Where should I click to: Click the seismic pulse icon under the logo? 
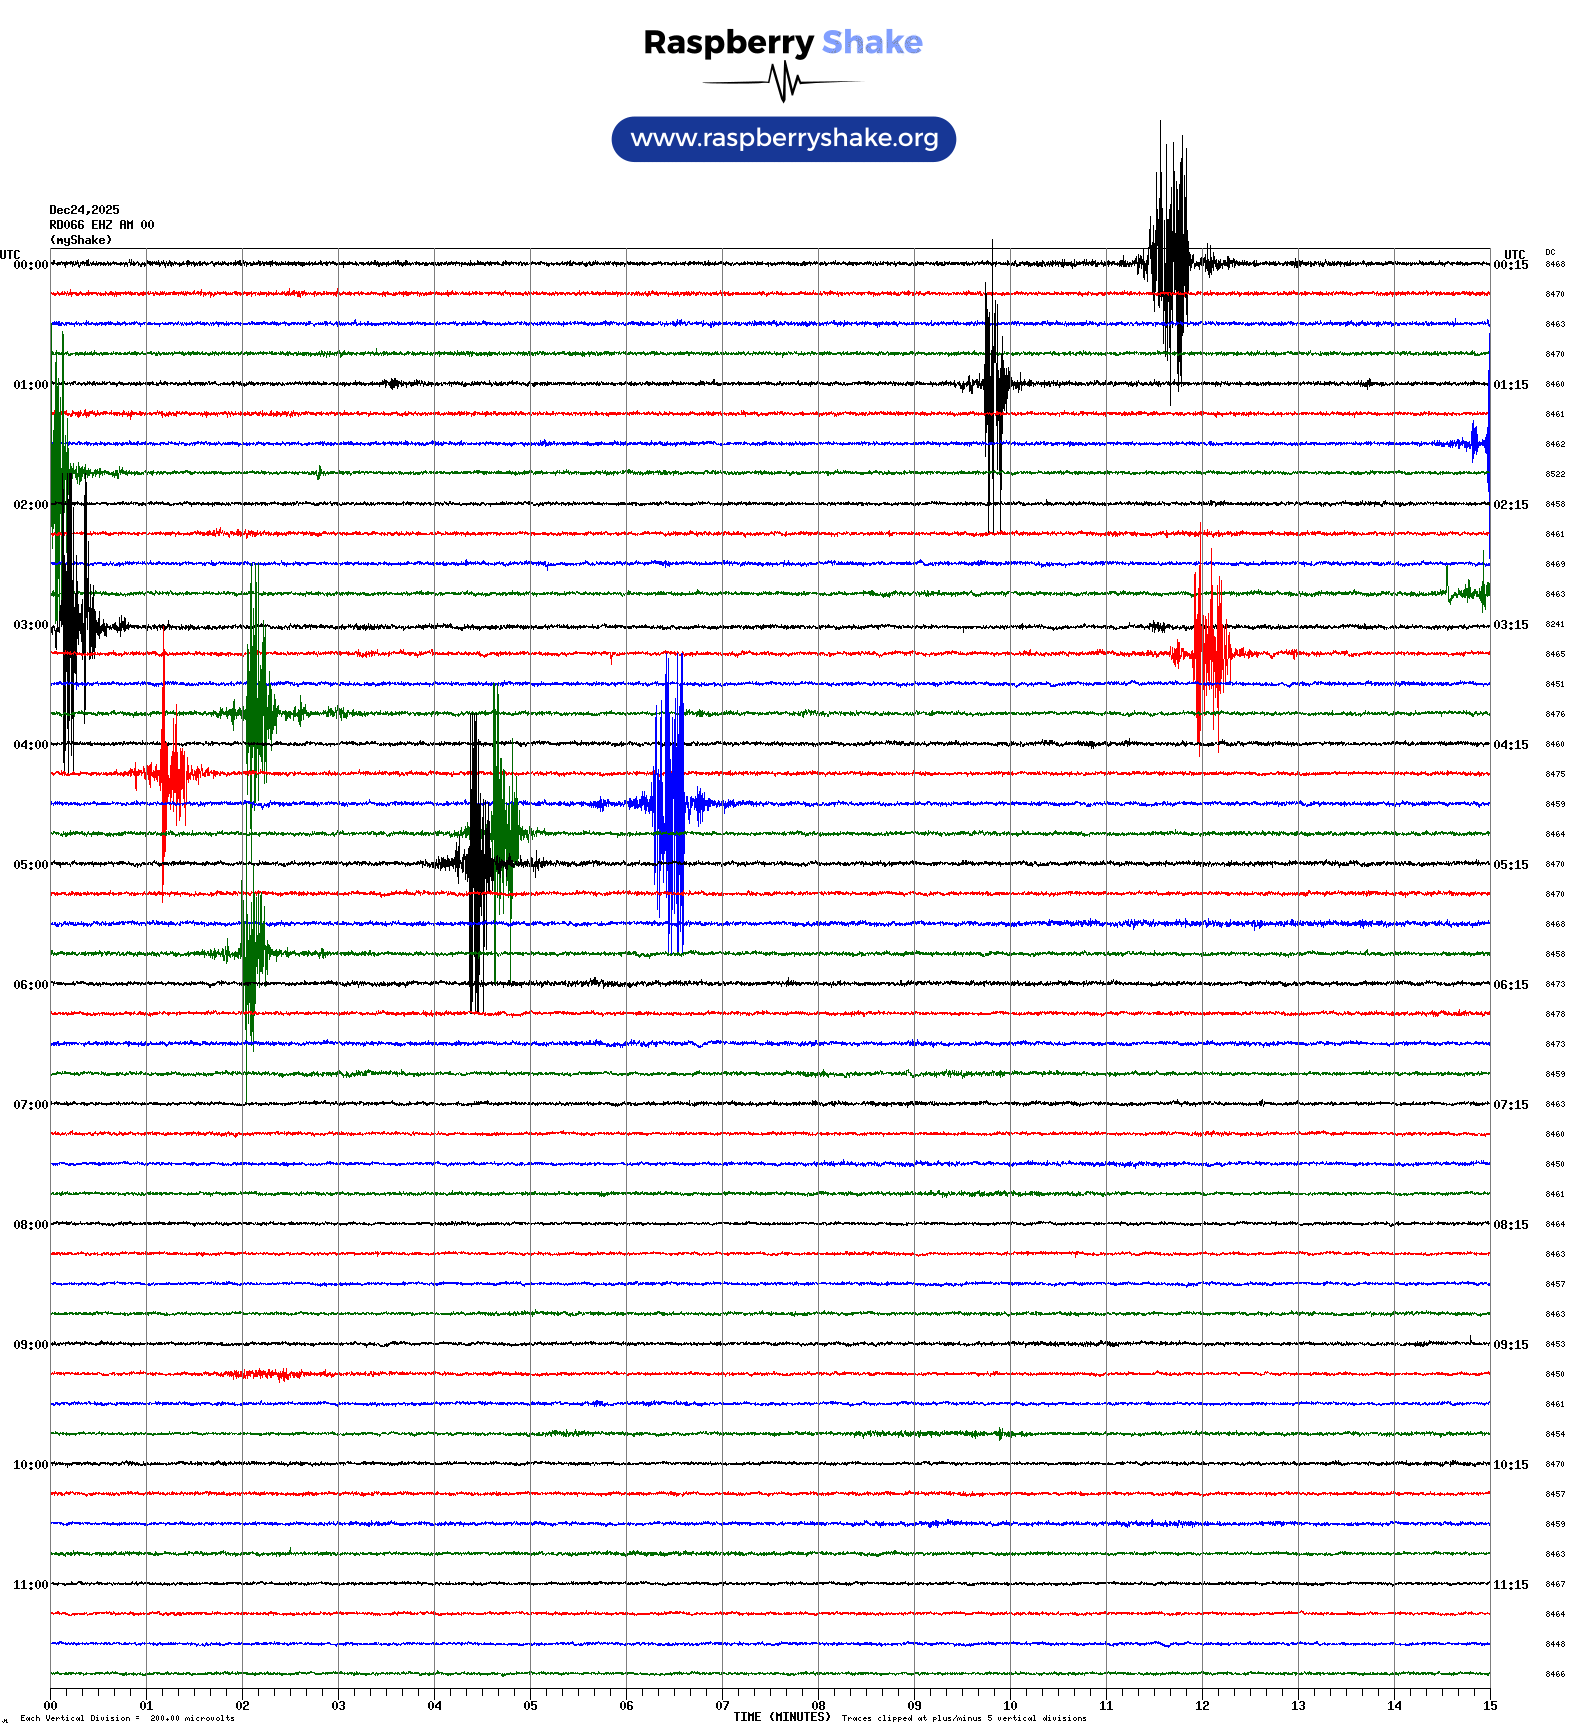tap(786, 82)
